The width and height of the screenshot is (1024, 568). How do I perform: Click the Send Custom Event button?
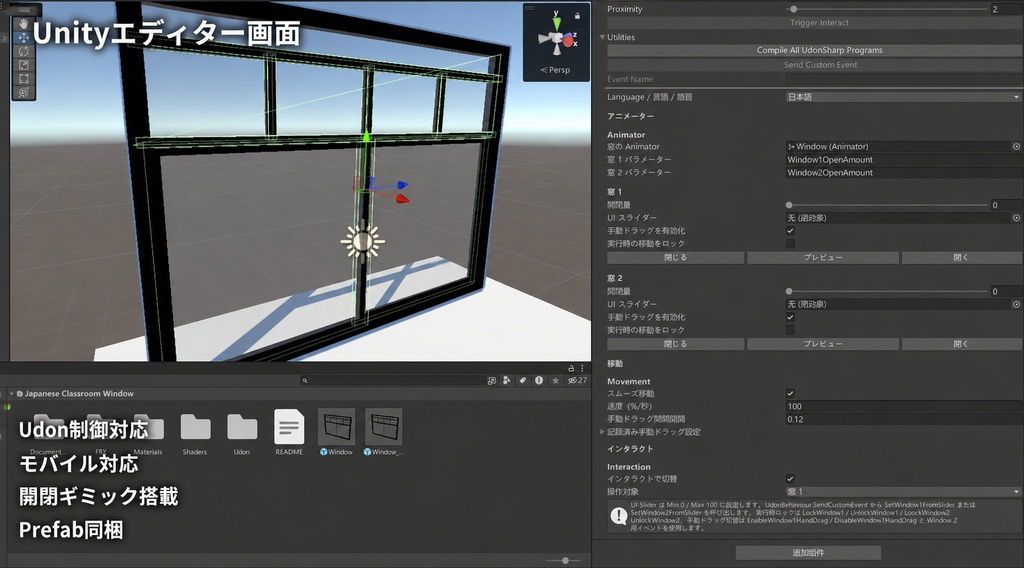(819, 65)
